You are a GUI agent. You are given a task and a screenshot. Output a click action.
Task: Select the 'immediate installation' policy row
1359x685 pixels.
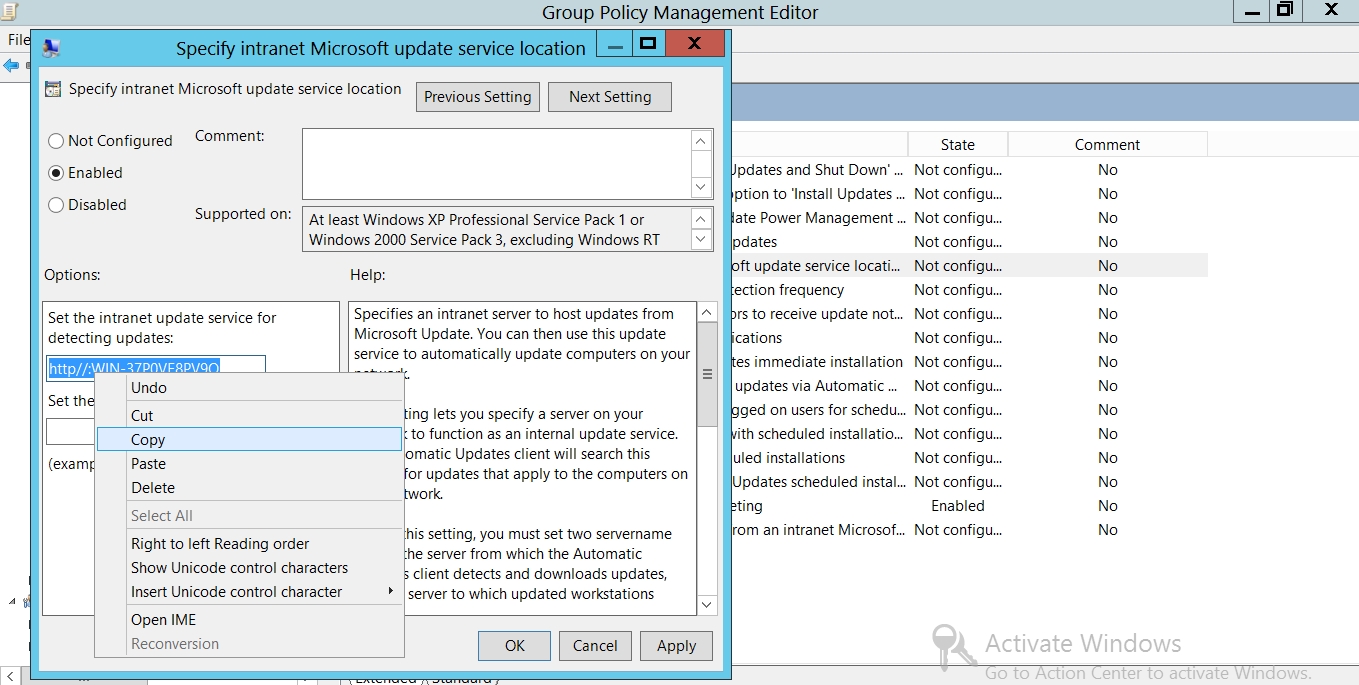pos(968,362)
